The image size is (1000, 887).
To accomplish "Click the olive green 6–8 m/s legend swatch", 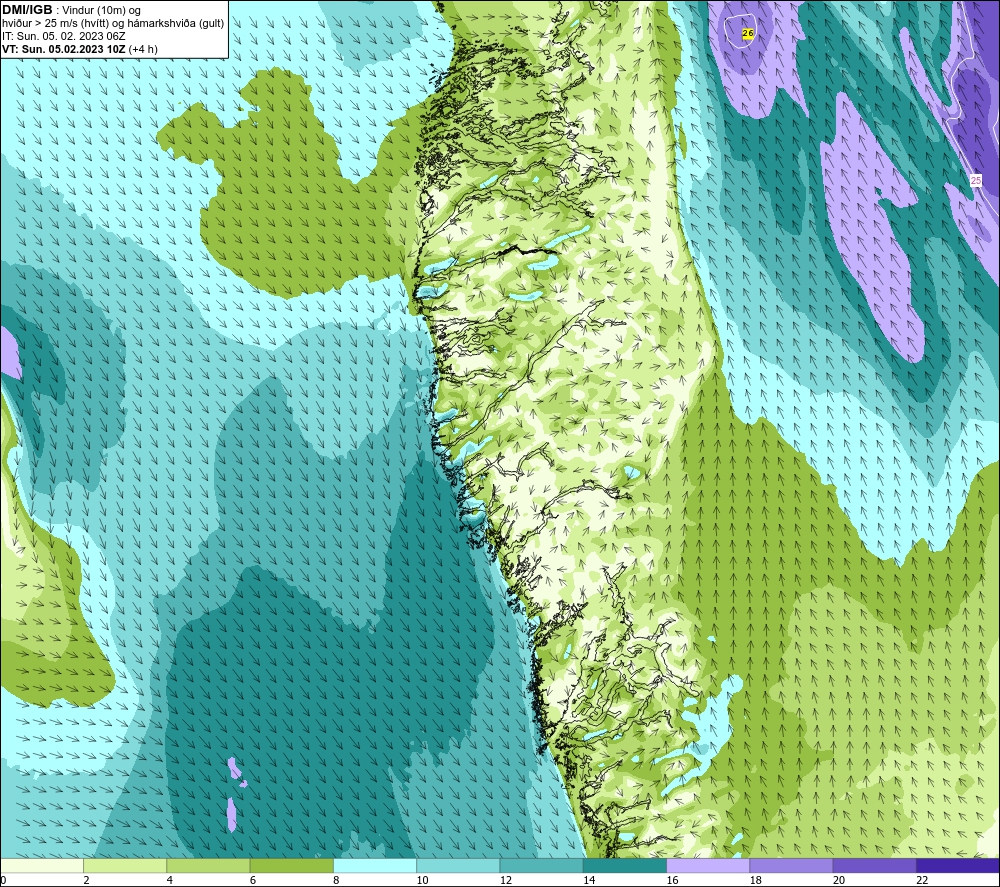I will [291, 865].
